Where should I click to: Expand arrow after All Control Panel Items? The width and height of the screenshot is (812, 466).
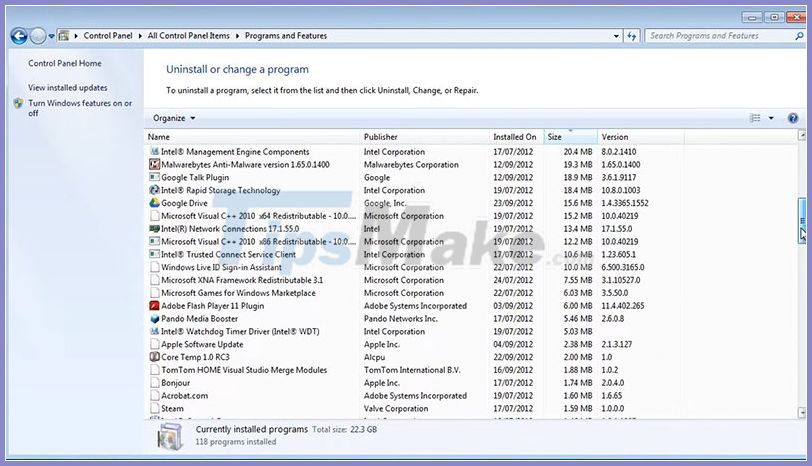tap(237, 36)
